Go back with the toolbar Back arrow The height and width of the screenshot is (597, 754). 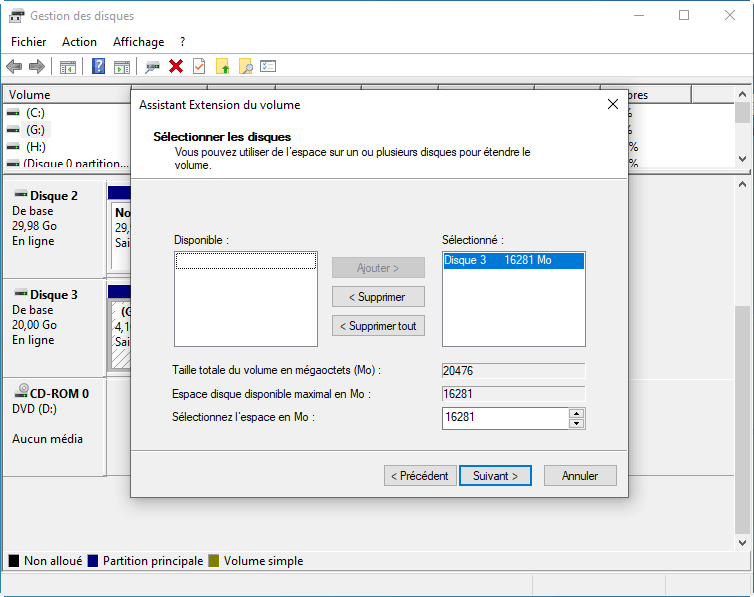(14, 66)
